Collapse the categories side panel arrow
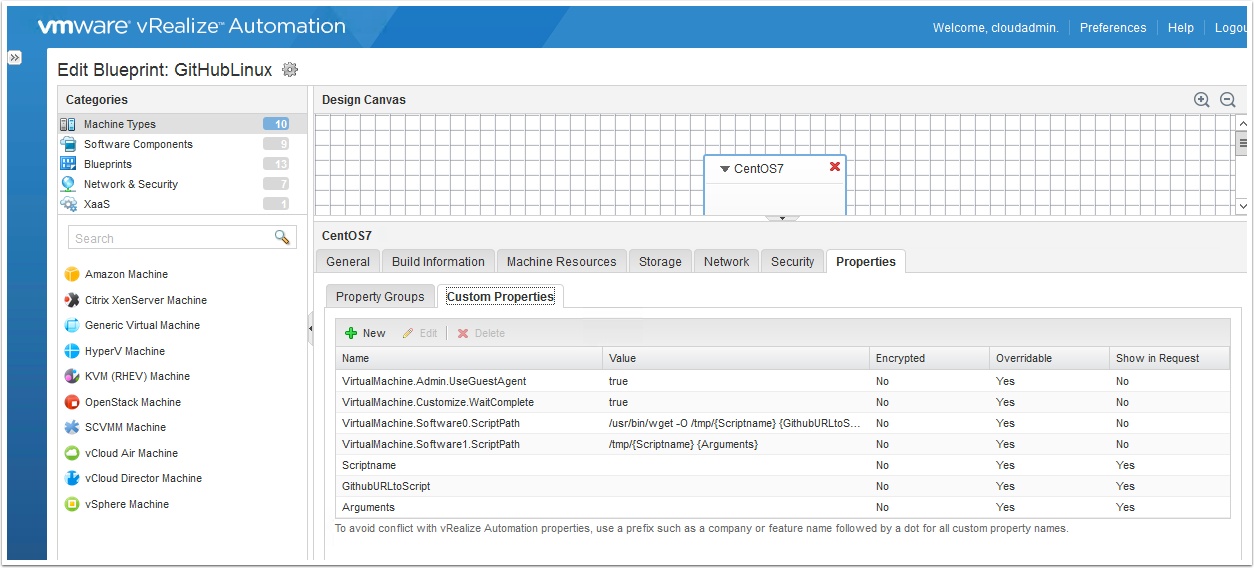The height and width of the screenshot is (568, 1254). pyautogui.click(x=310, y=328)
